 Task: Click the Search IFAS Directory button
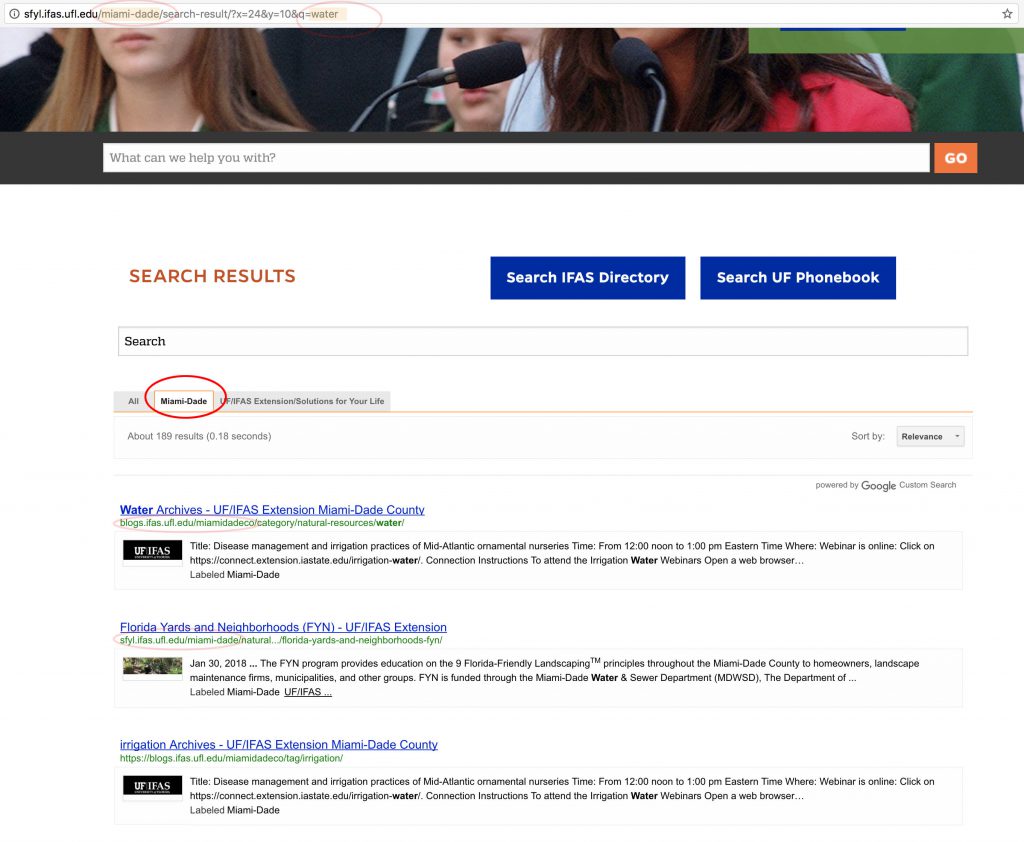[x=587, y=278]
